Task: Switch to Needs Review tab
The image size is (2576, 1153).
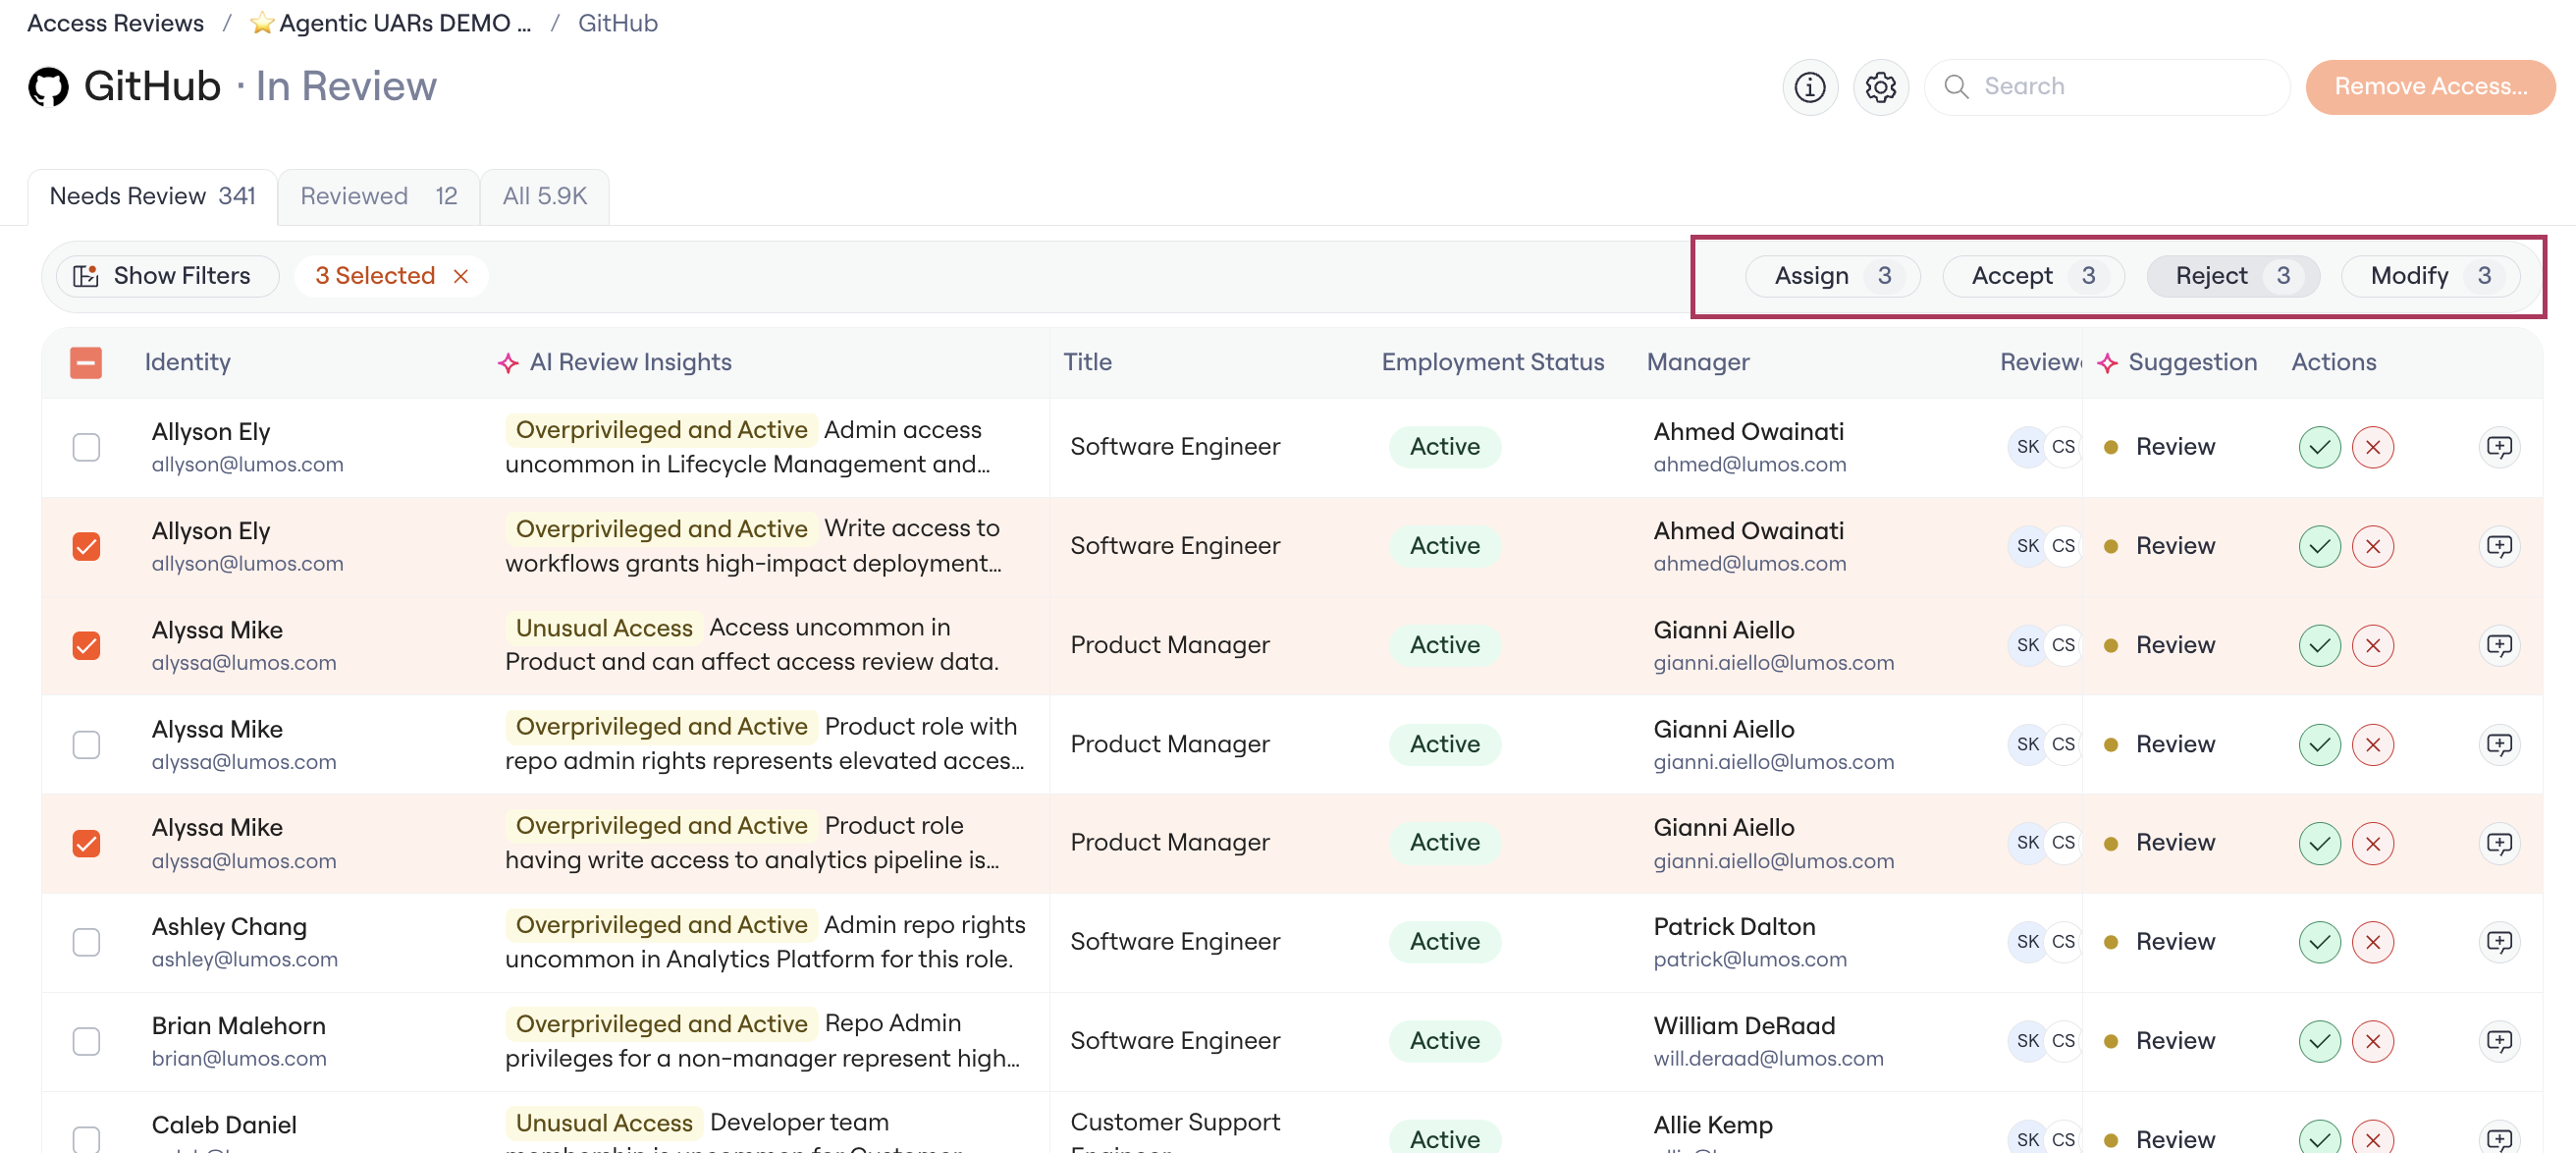Action: pos(152,197)
